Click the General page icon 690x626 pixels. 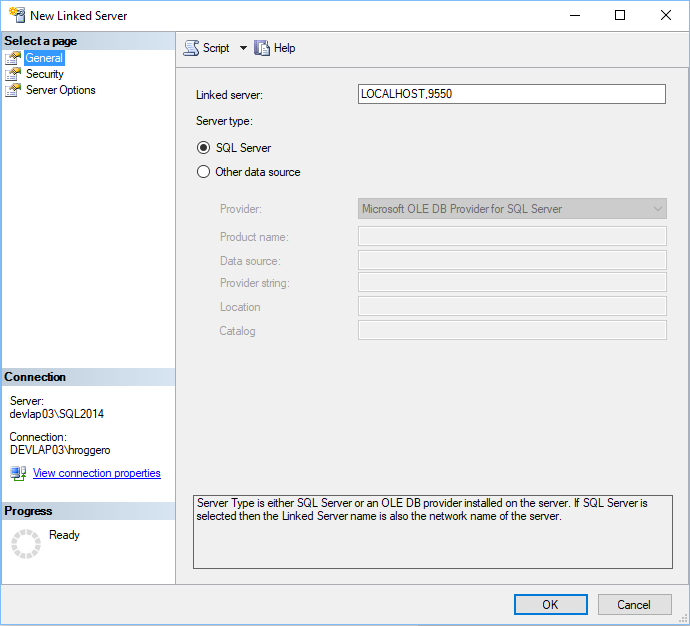[13, 58]
